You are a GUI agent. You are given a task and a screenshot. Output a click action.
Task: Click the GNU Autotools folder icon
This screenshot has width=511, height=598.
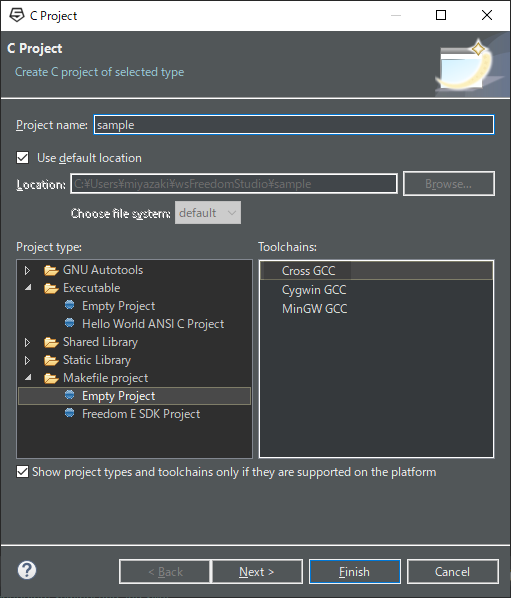pyautogui.click(x=51, y=270)
